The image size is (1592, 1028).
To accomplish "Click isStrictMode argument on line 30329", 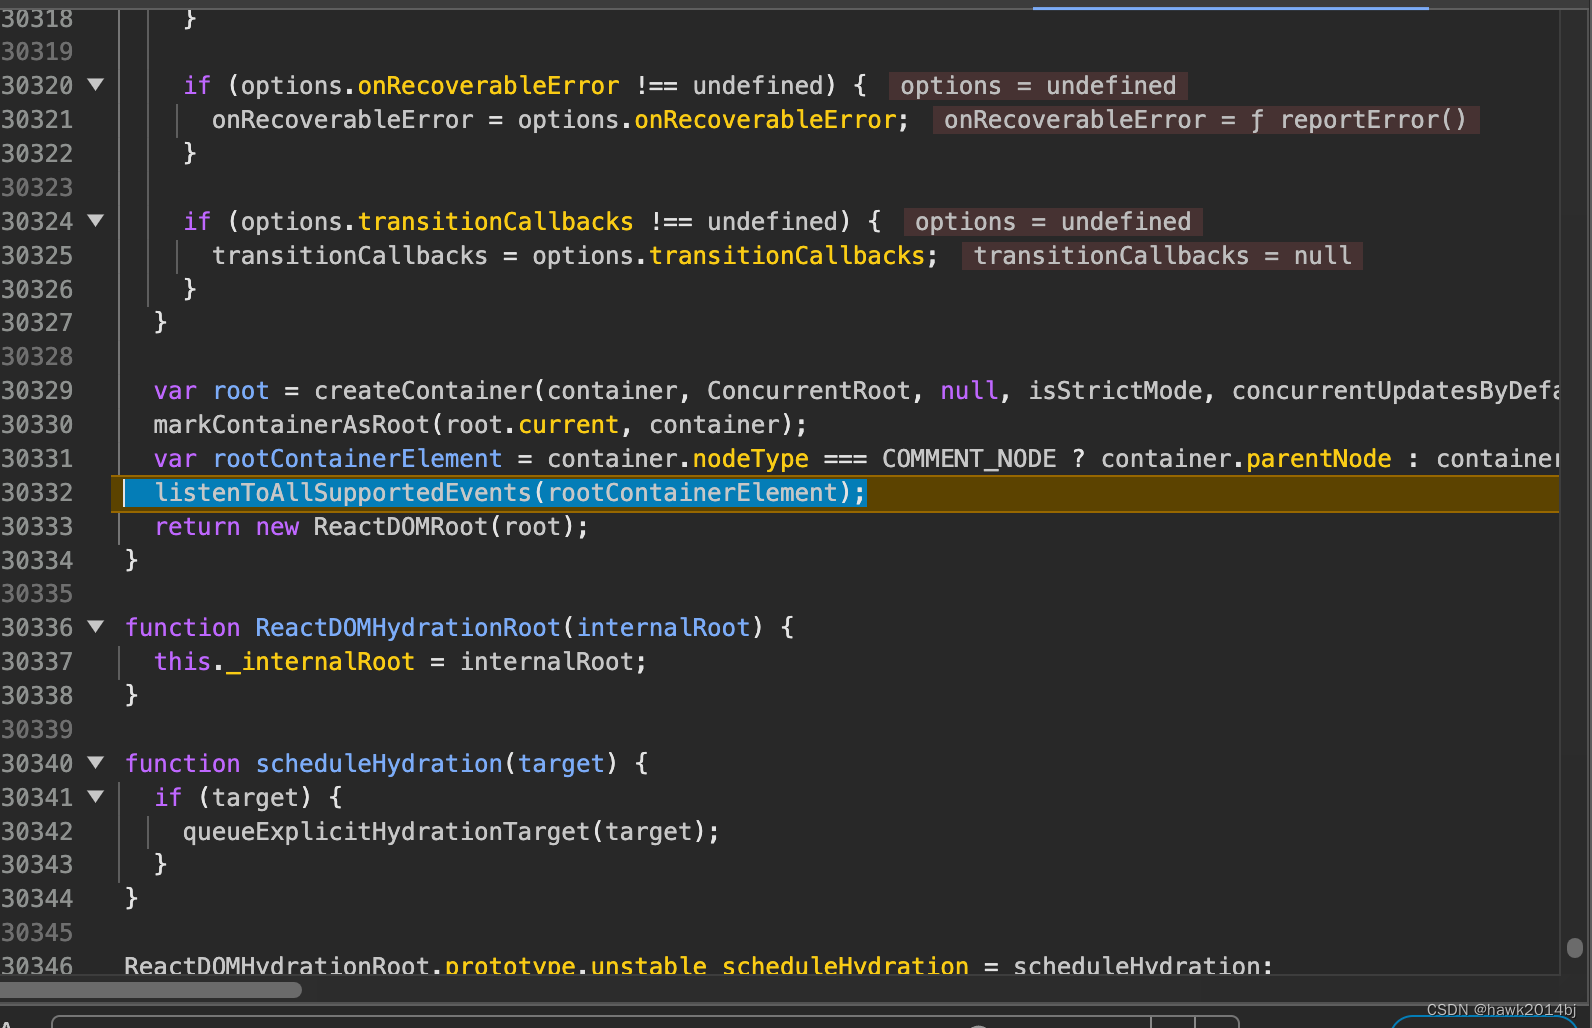I will 1115,391.
